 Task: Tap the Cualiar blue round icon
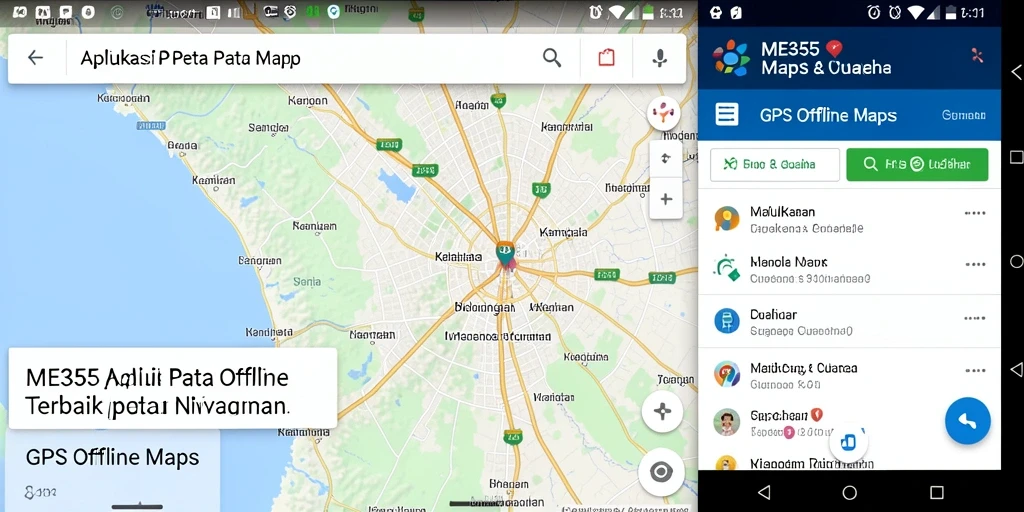(727, 321)
